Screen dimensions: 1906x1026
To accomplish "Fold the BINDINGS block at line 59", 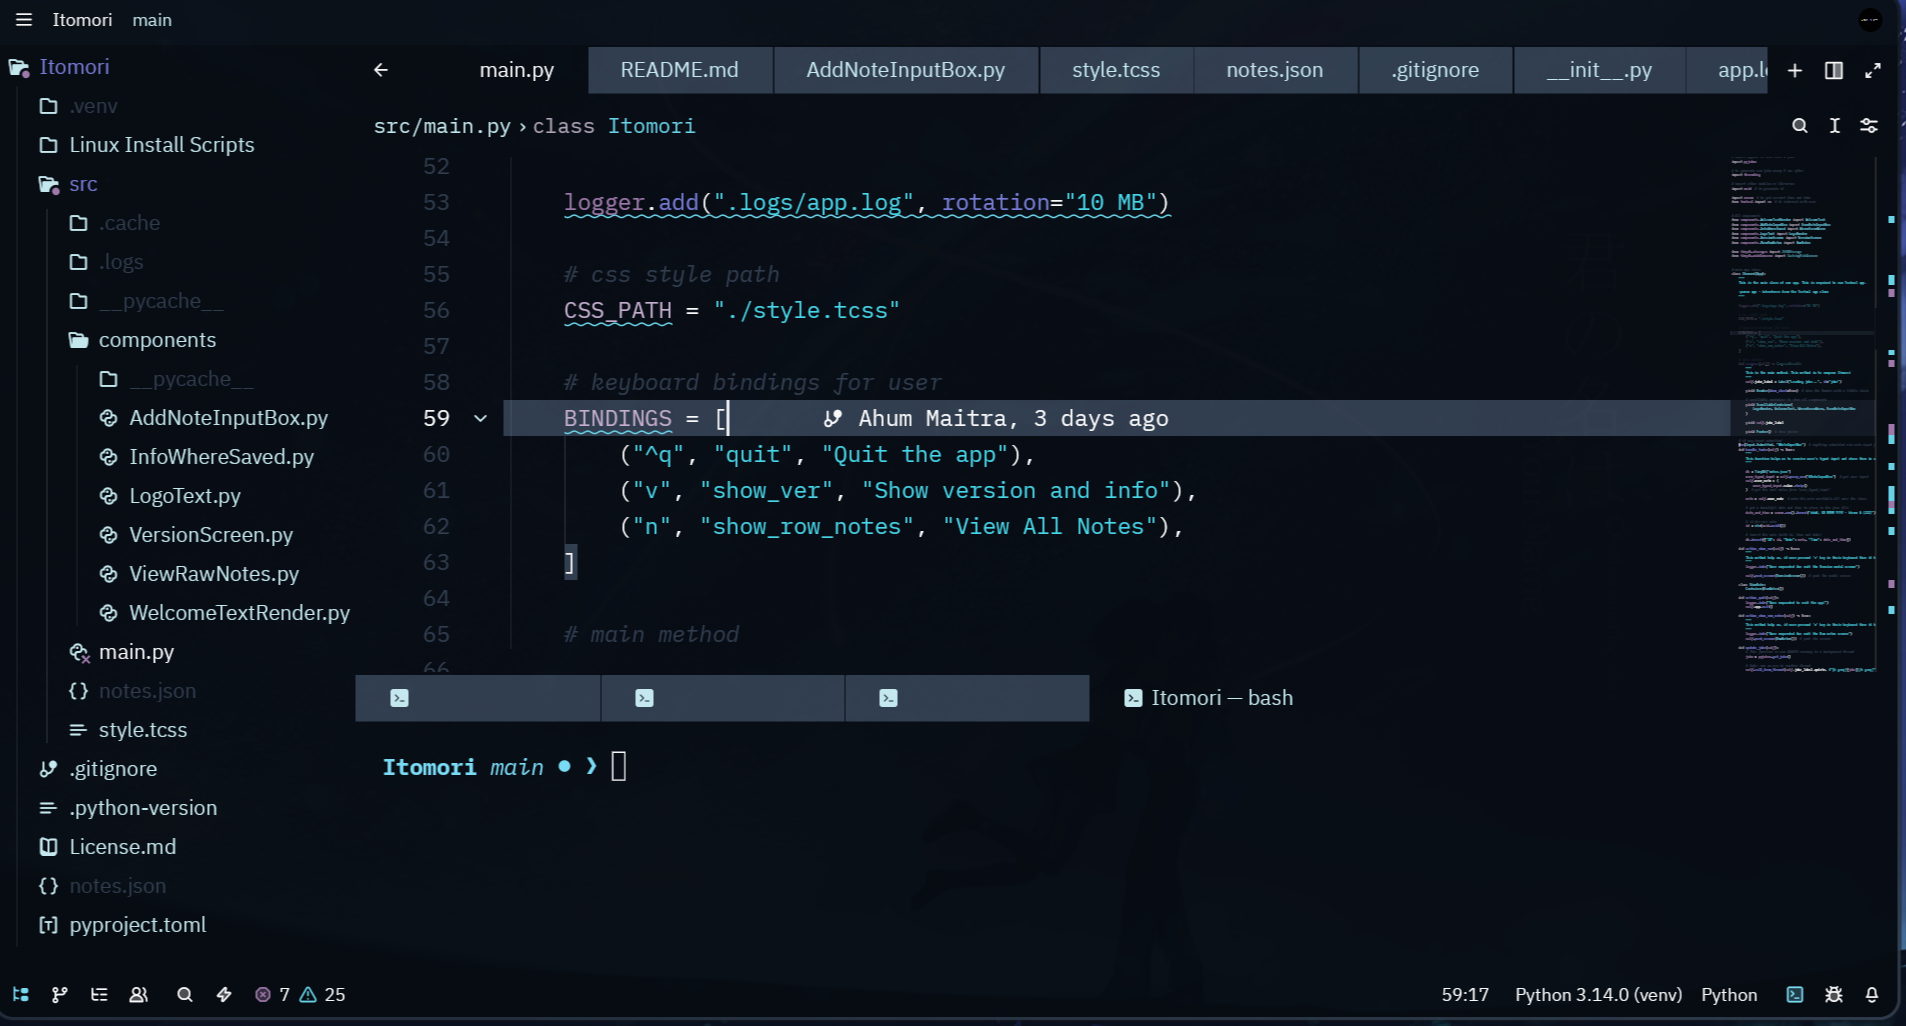I will click(x=480, y=419).
